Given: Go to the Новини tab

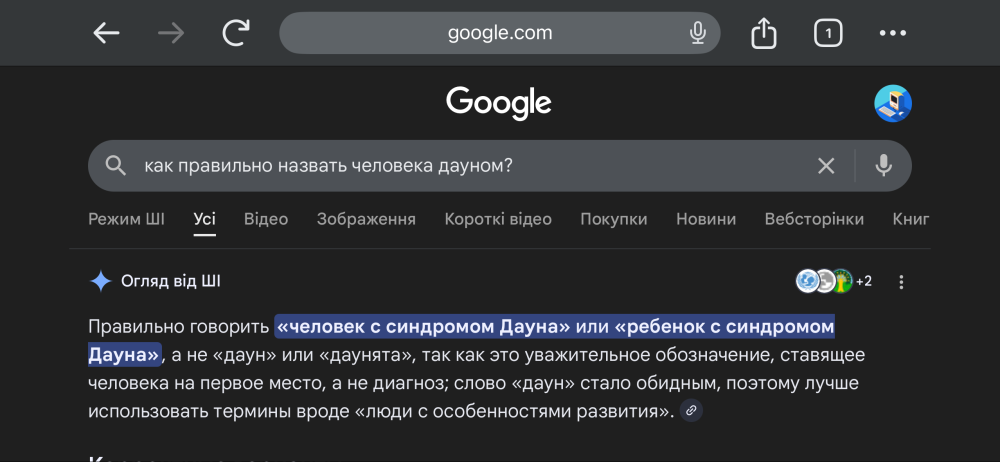Looking at the screenshot, I should [x=706, y=219].
